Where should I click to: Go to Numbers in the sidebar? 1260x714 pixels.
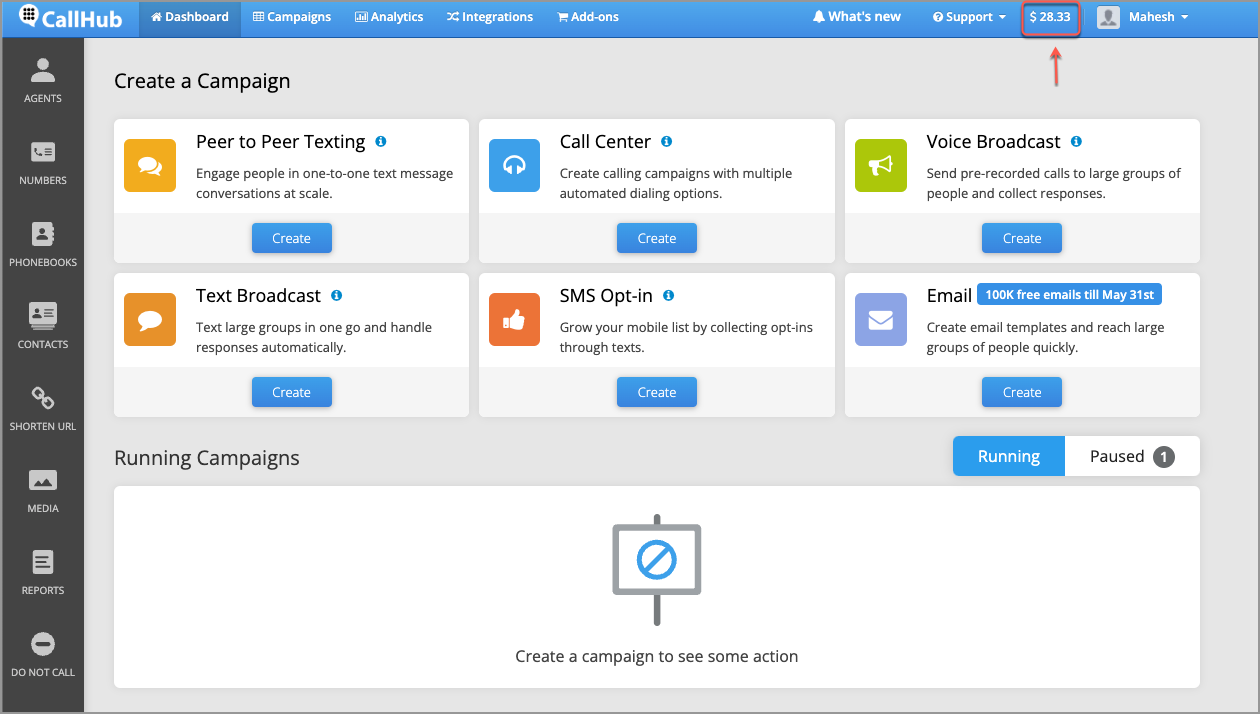tap(42, 162)
